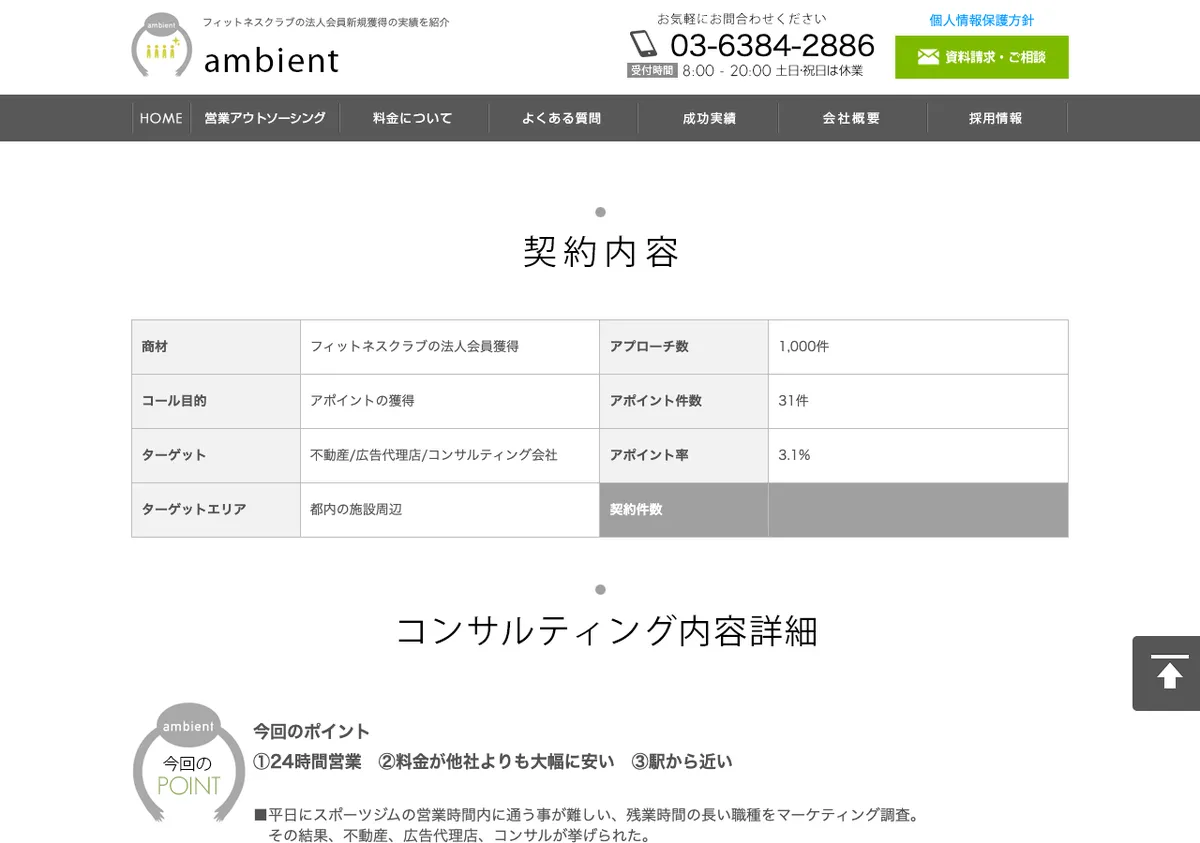Image resolution: width=1200 pixels, height=843 pixels.
Task: Open the 成功実績 menu item
Action: 709,118
